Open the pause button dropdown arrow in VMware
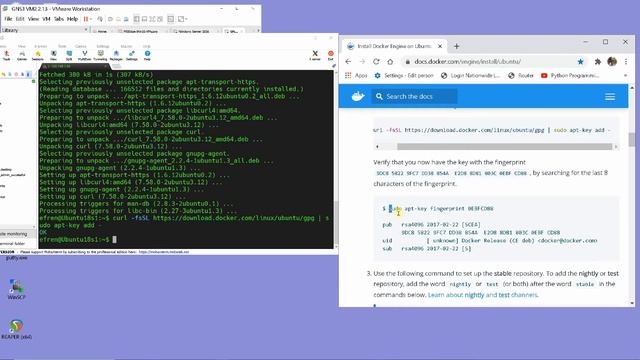640x360 pixels. (x=91, y=19)
